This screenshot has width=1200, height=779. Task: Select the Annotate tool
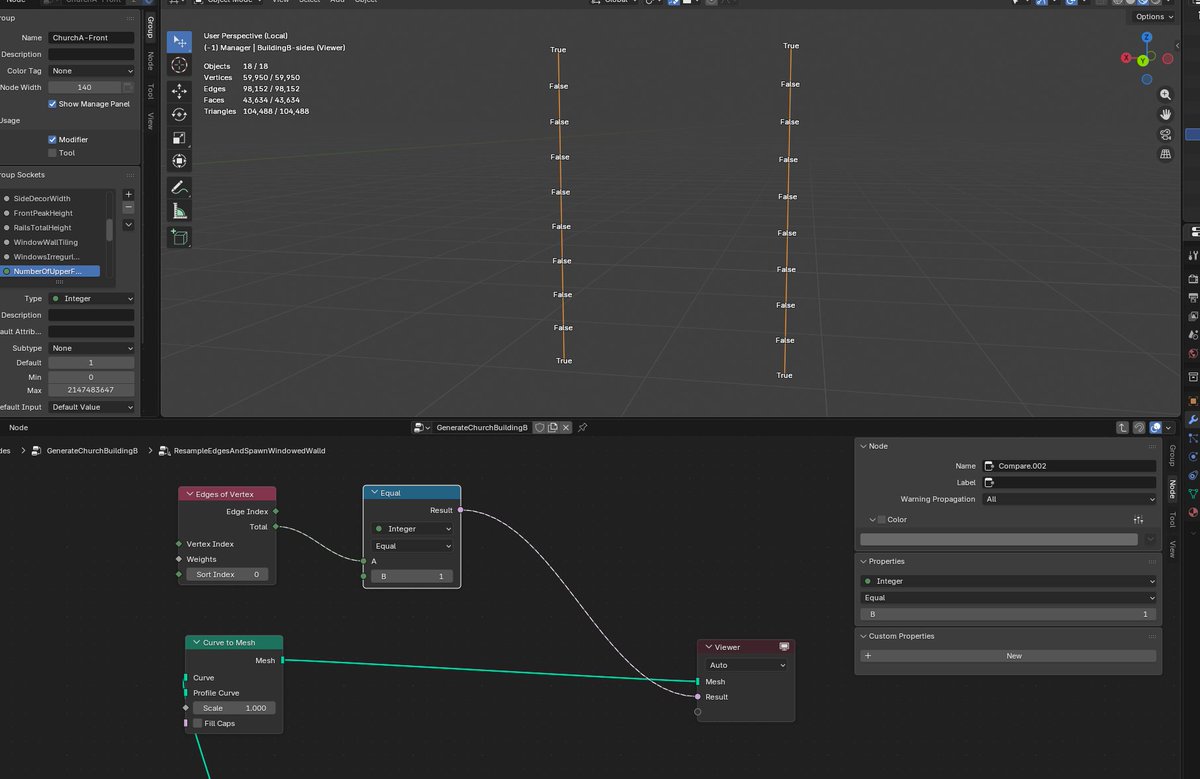pyautogui.click(x=179, y=187)
